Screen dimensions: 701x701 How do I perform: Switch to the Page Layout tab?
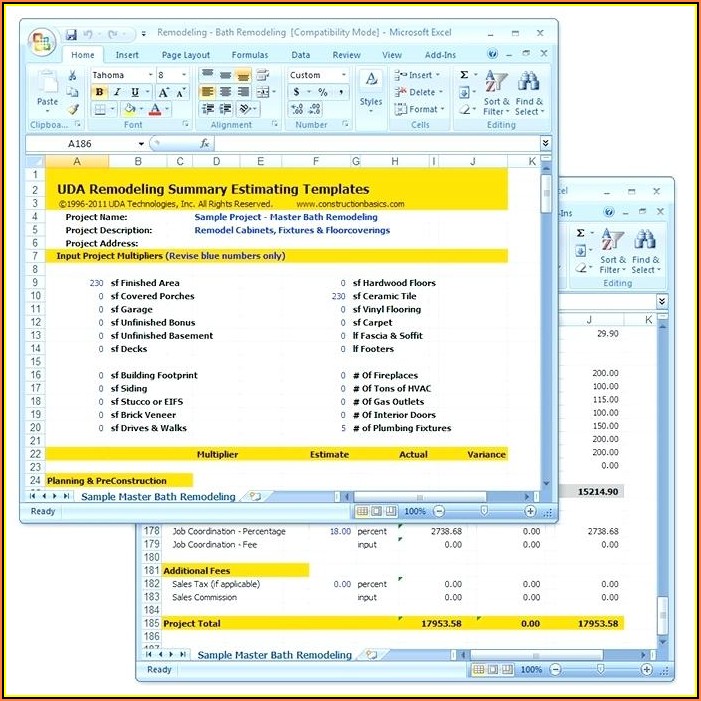point(186,55)
